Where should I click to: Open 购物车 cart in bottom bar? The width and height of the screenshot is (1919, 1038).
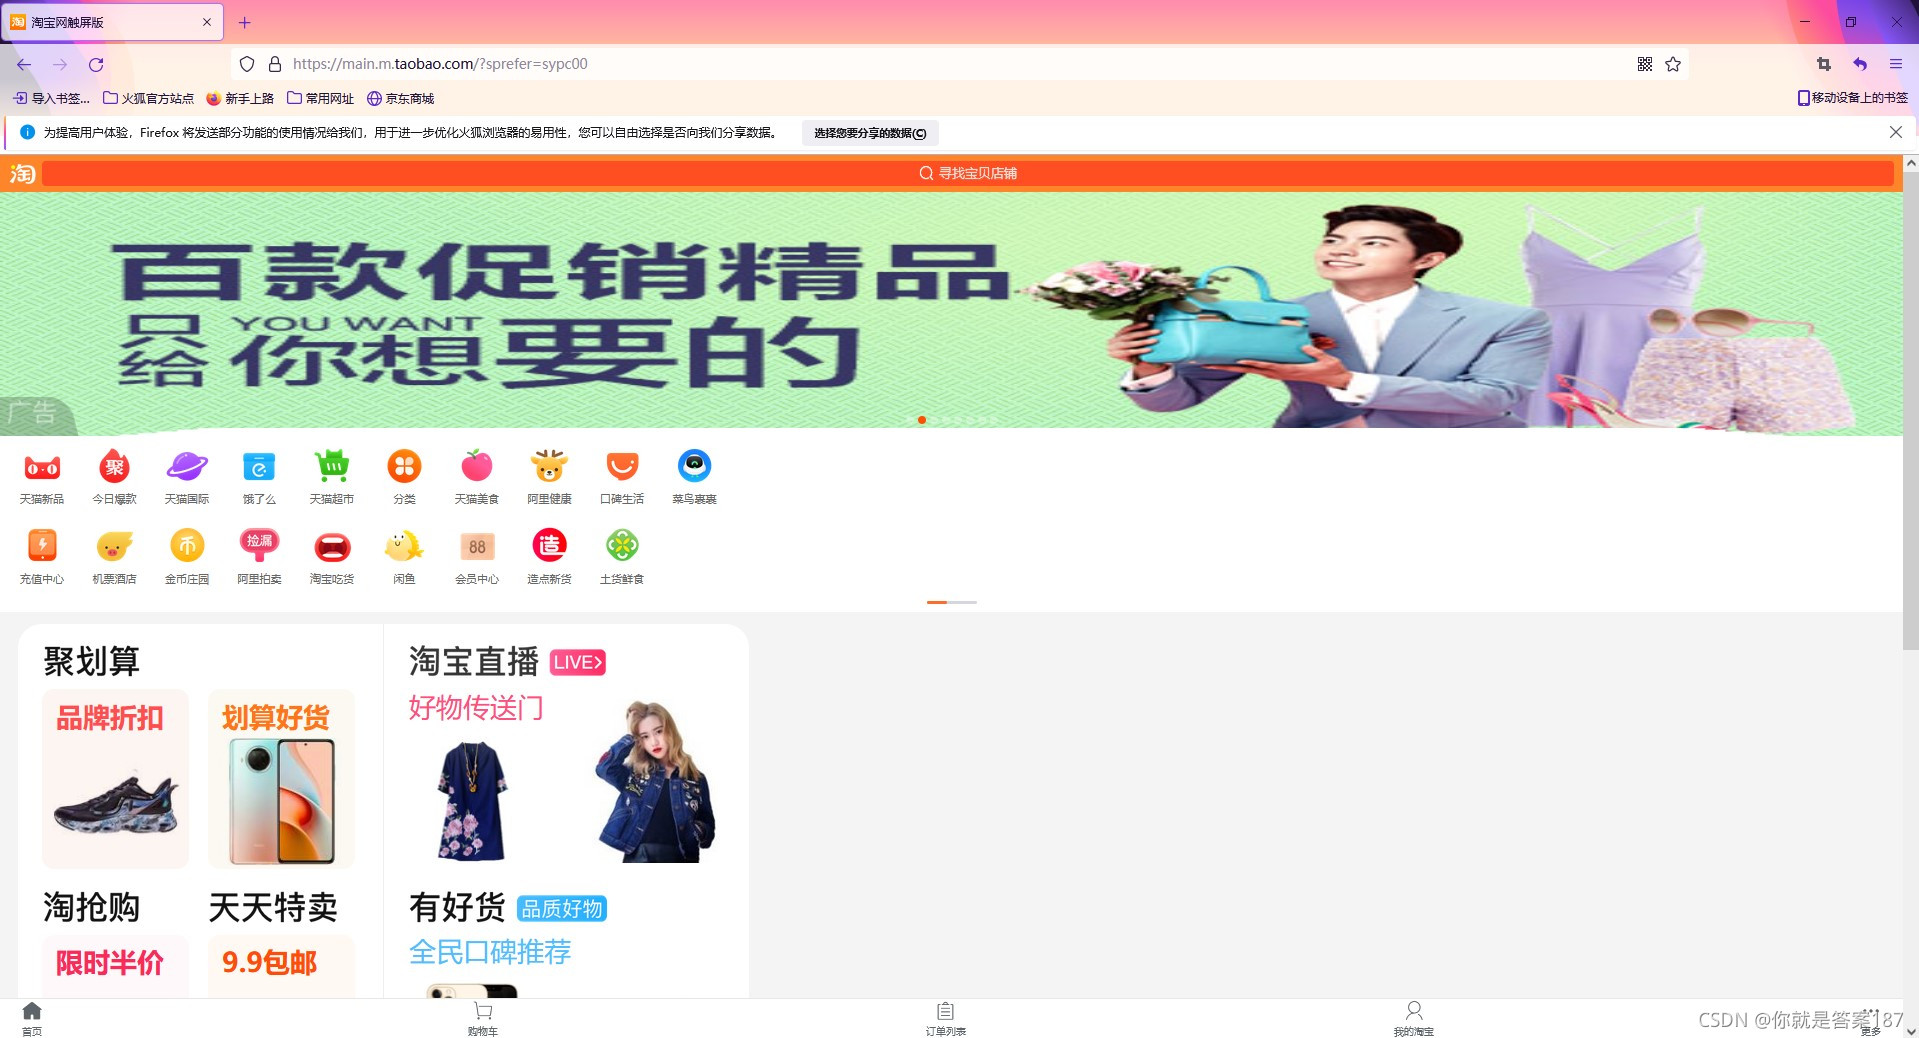click(483, 1018)
